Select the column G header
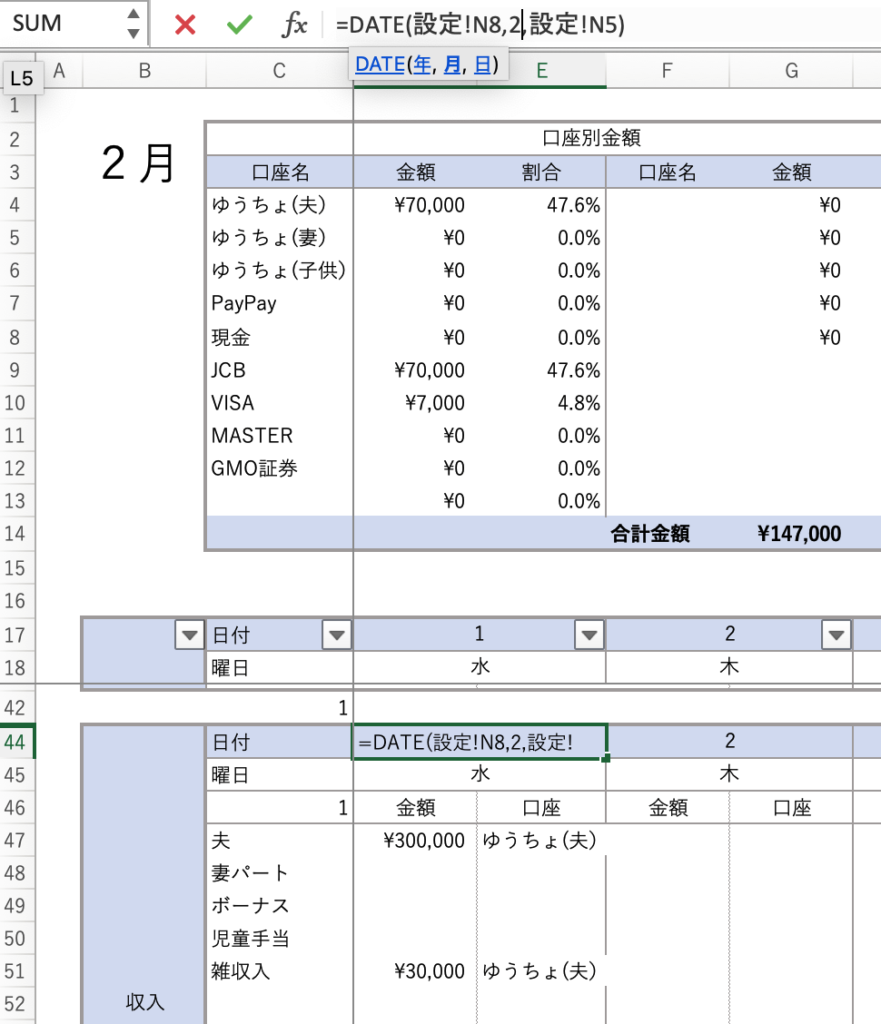 coord(791,70)
